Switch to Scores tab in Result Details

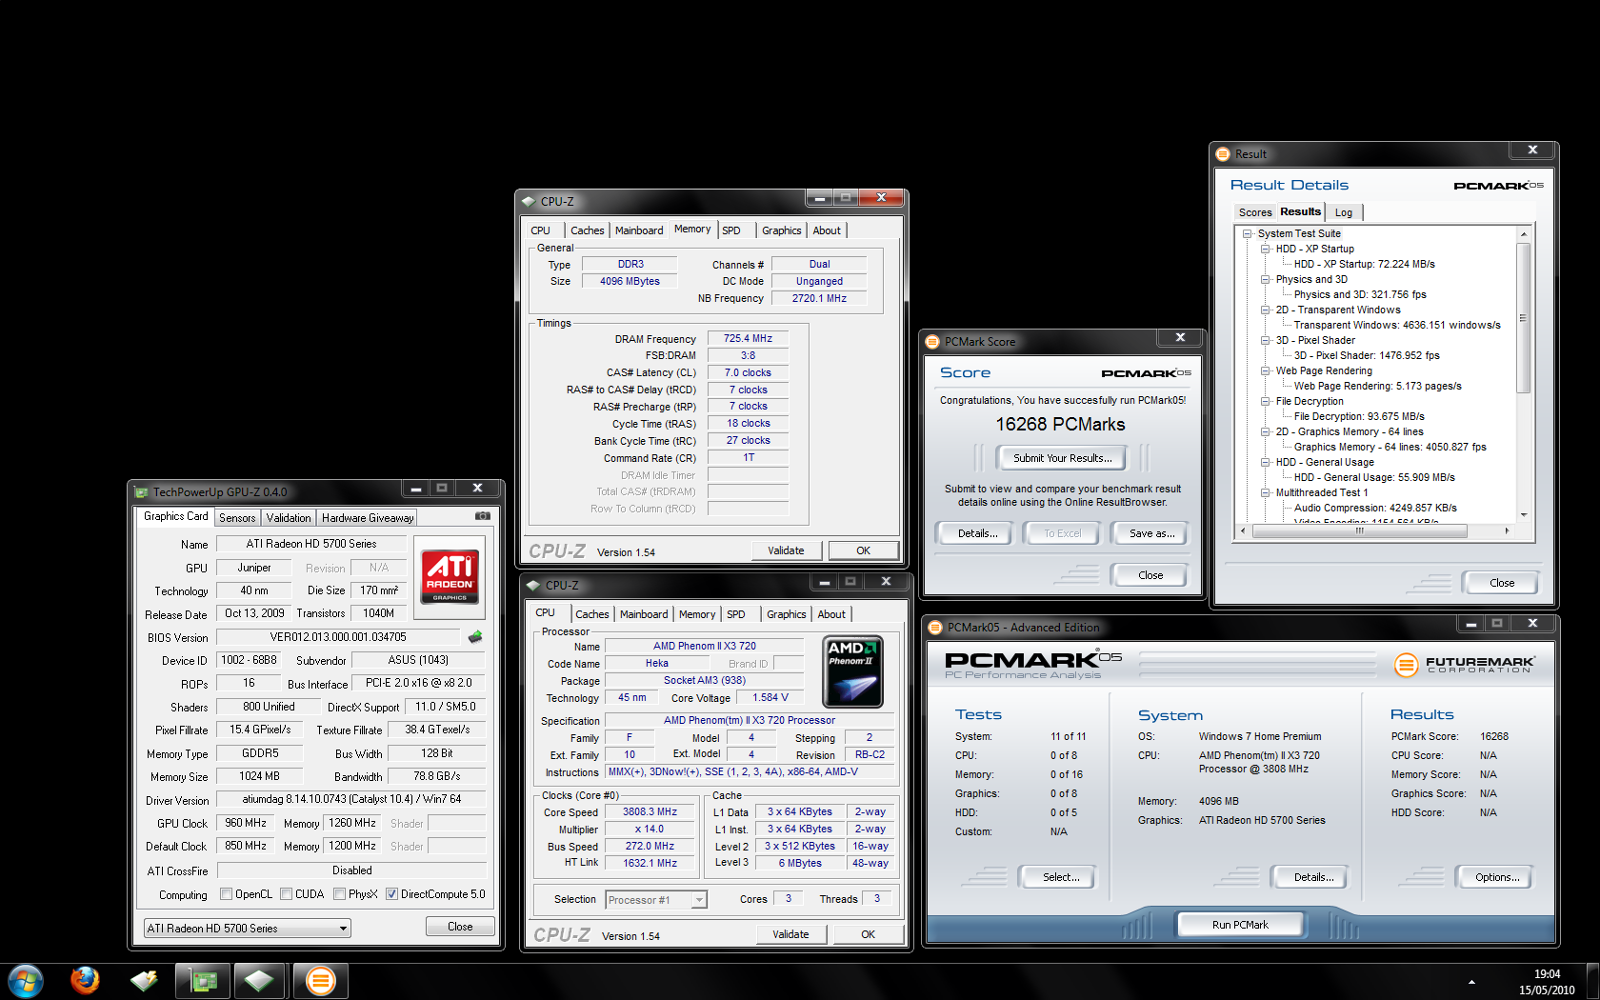click(x=1254, y=213)
